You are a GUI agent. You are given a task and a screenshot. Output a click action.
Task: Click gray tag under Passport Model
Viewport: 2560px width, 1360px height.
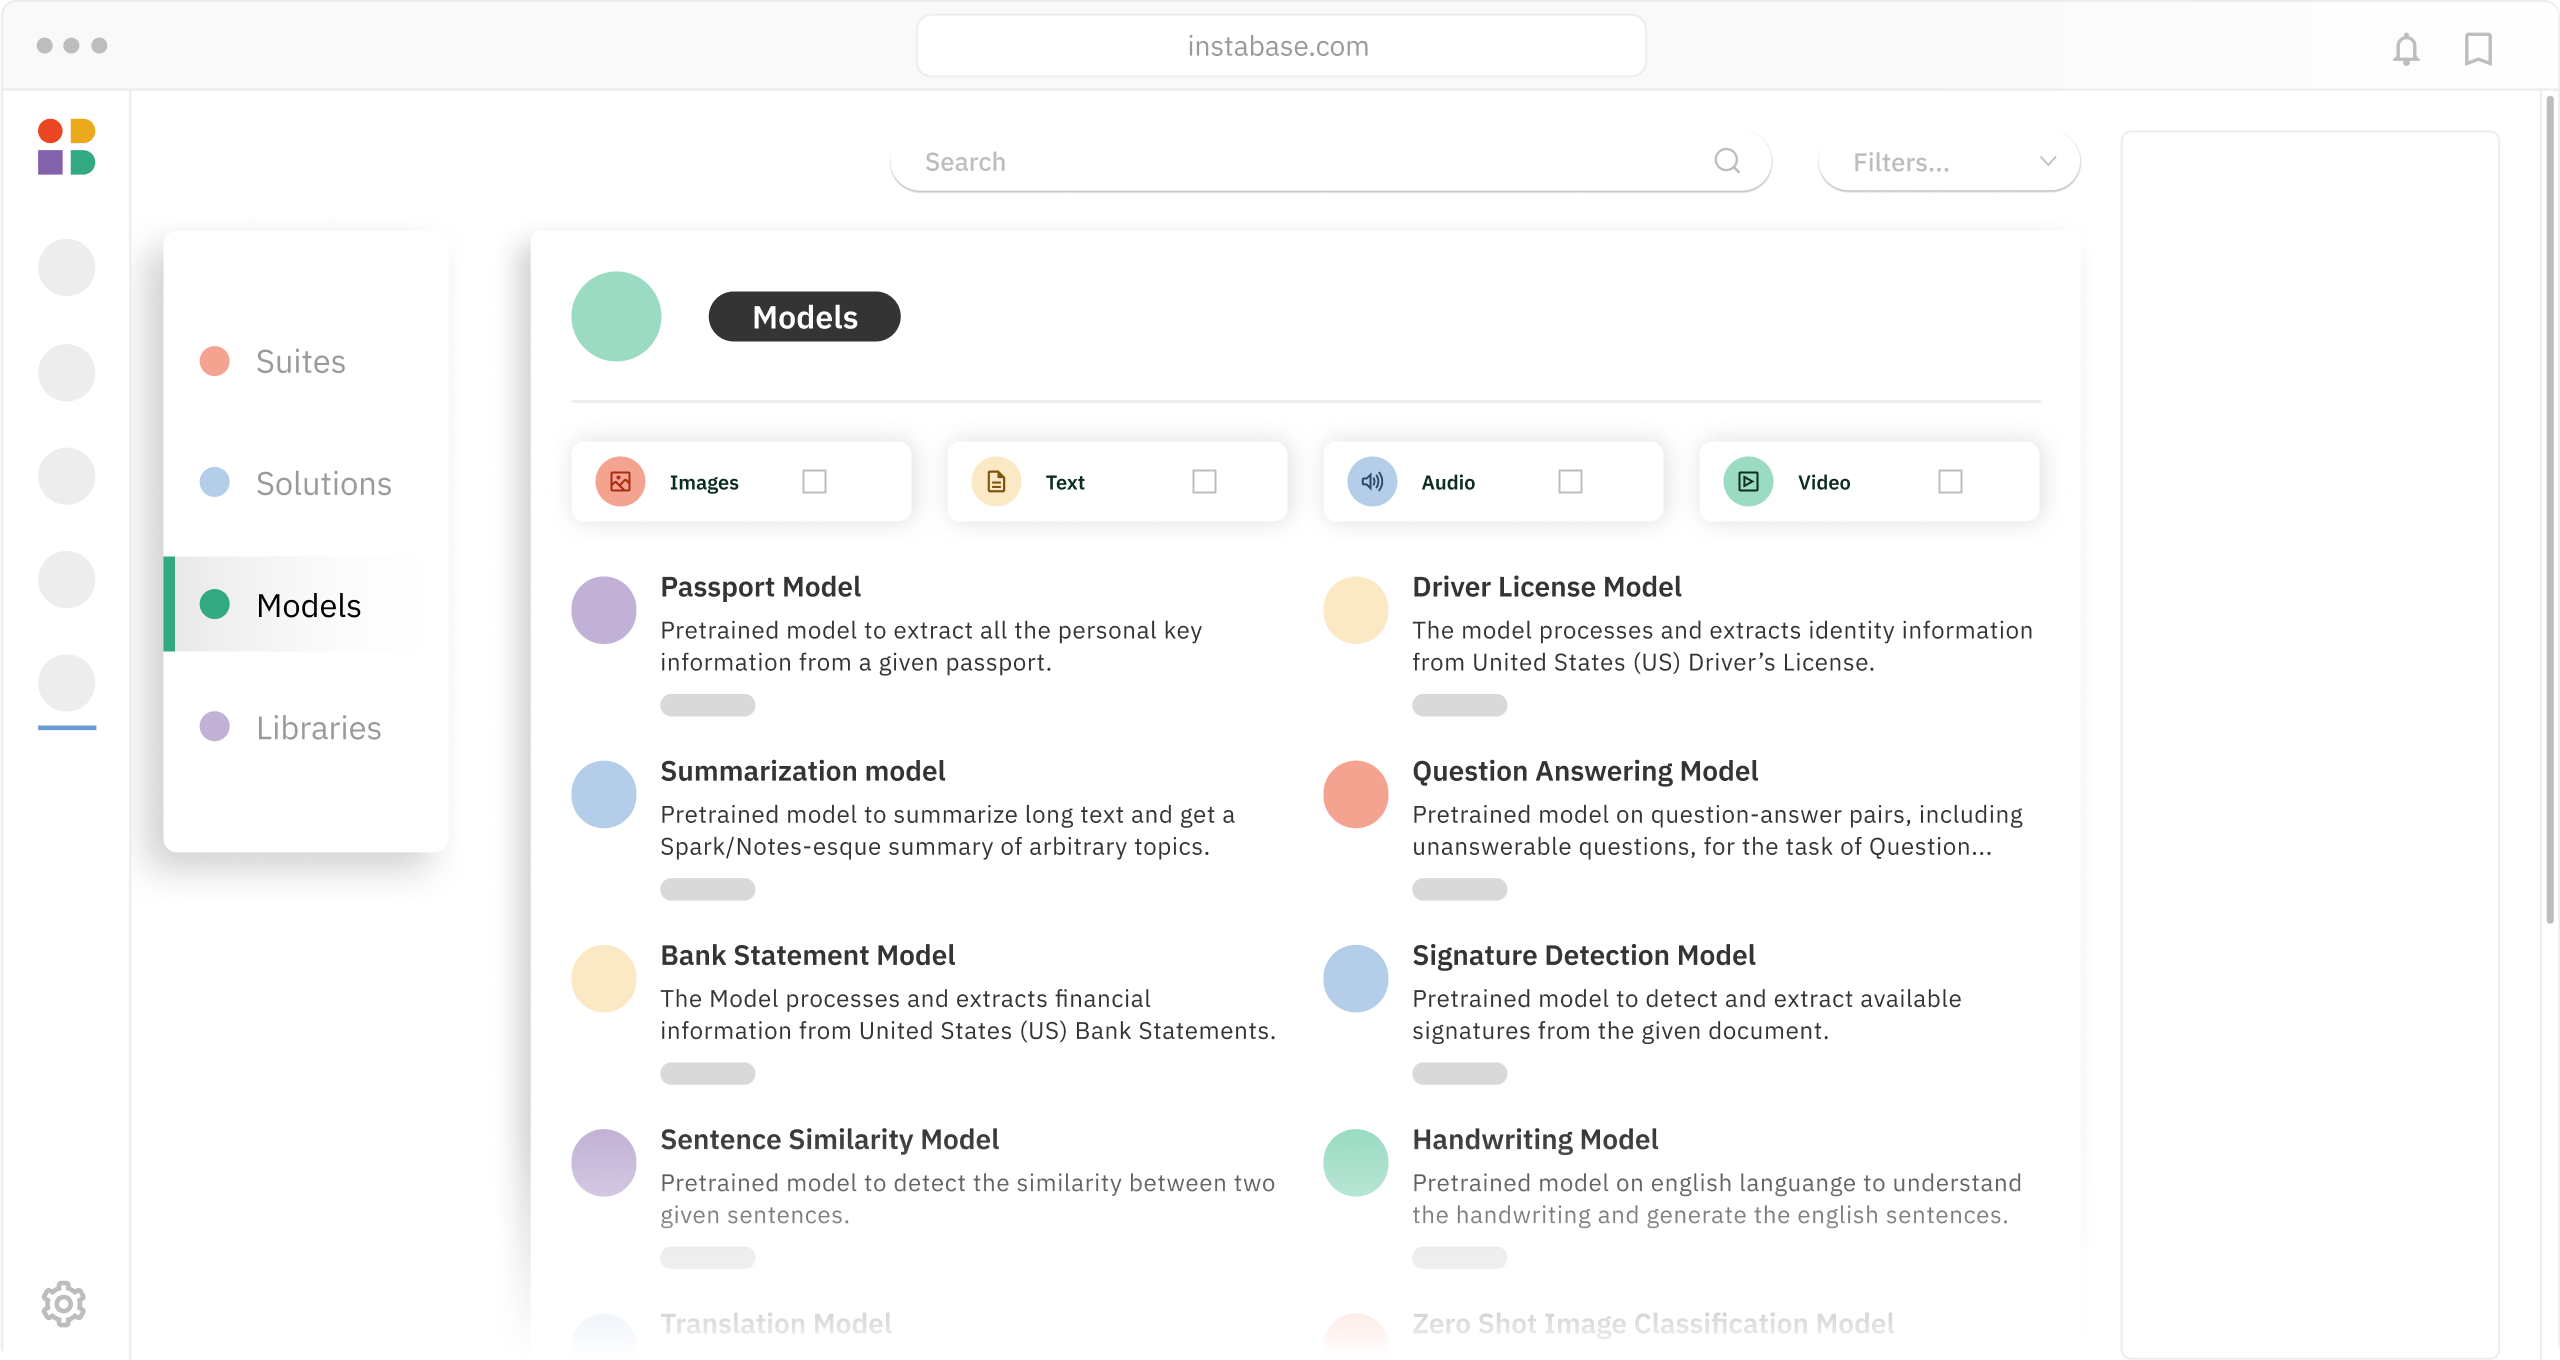pos(707,705)
